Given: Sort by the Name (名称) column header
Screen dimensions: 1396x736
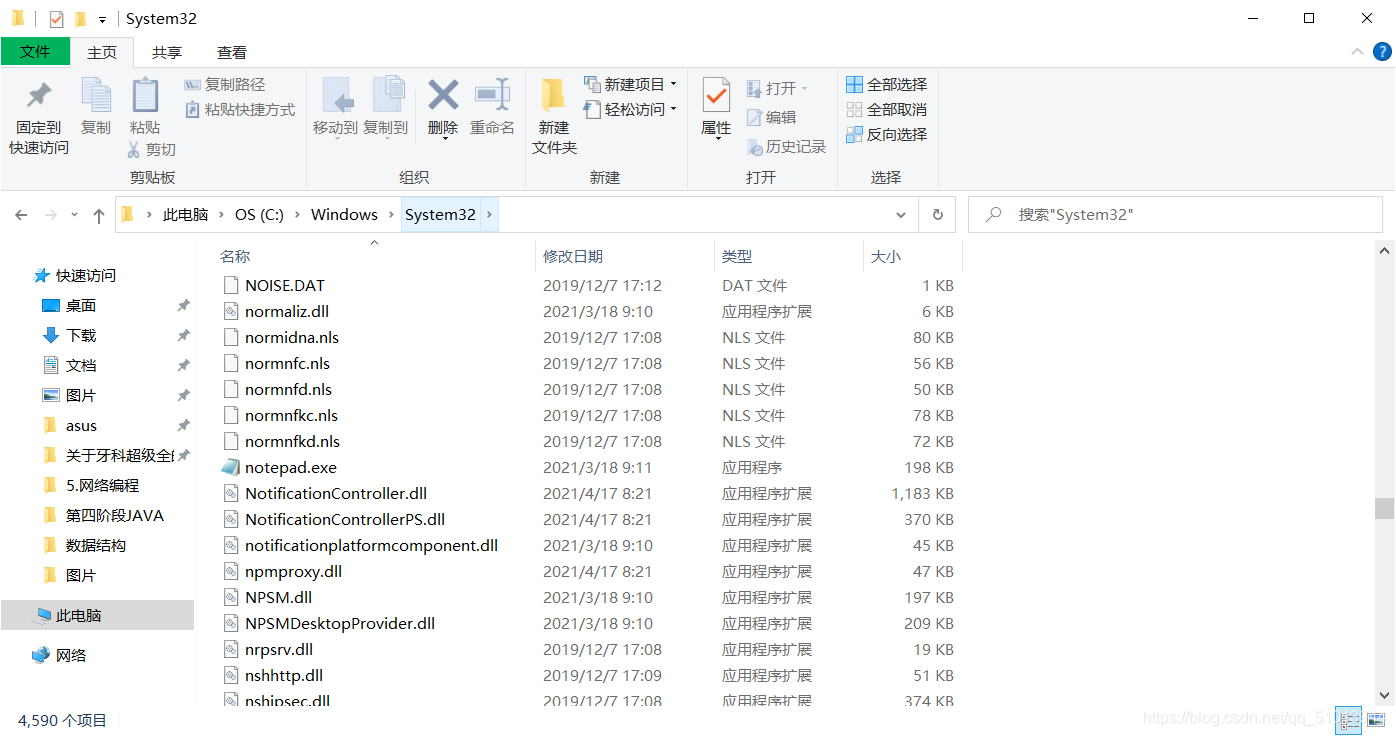Looking at the screenshot, I should (x=375, y=256).
